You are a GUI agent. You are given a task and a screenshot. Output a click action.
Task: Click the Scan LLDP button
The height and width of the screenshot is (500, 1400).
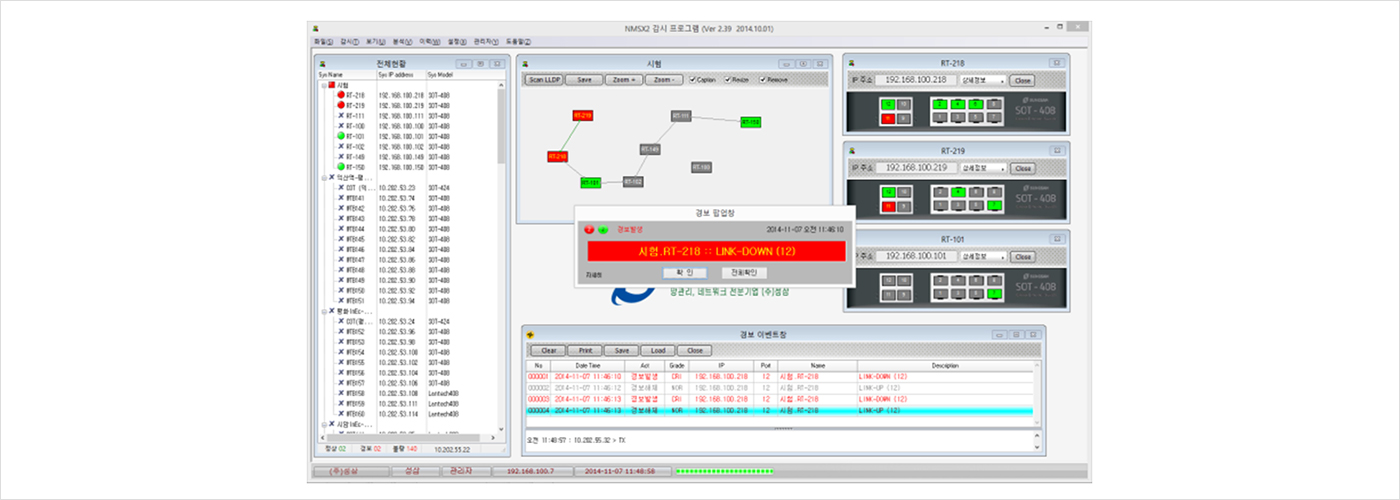pyautogui.click(x=545, y=79)
